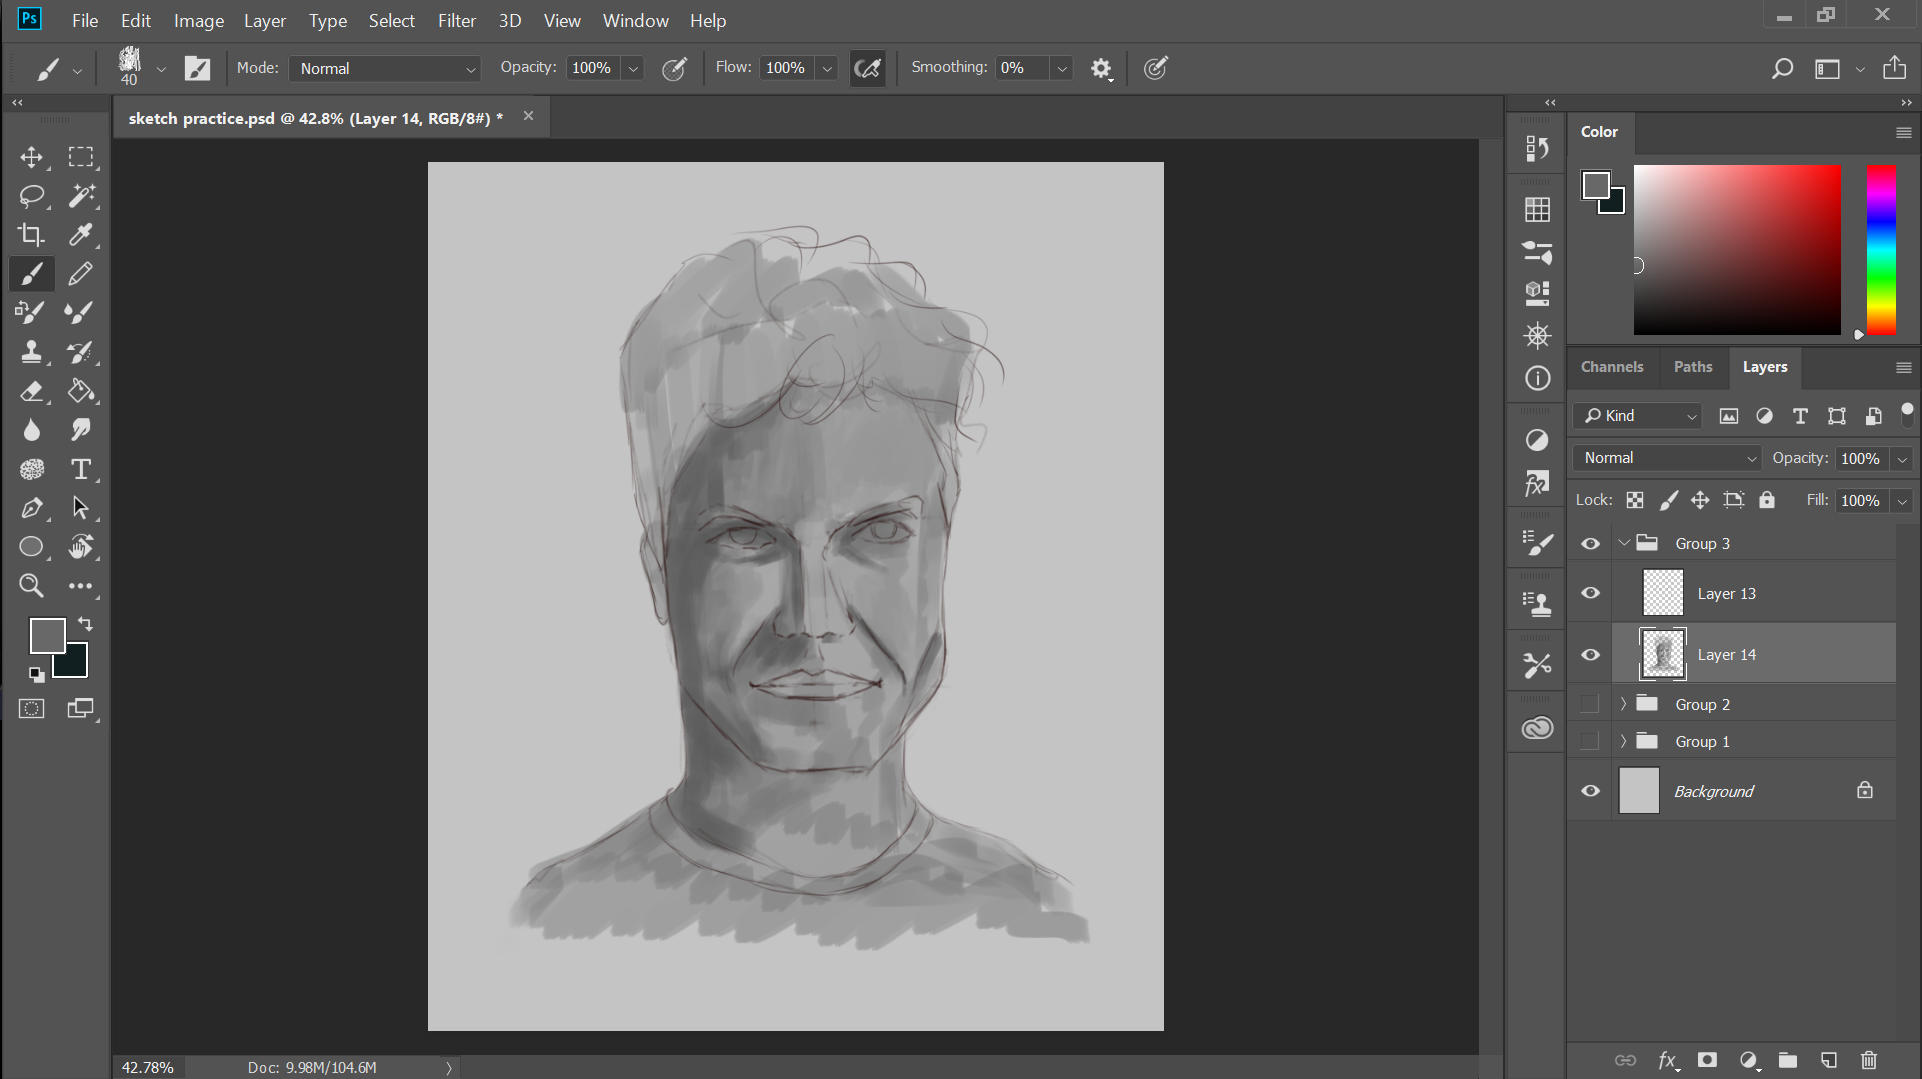Click the Smoothing options gear button

pyautogui.click(x=1101, y=68)
